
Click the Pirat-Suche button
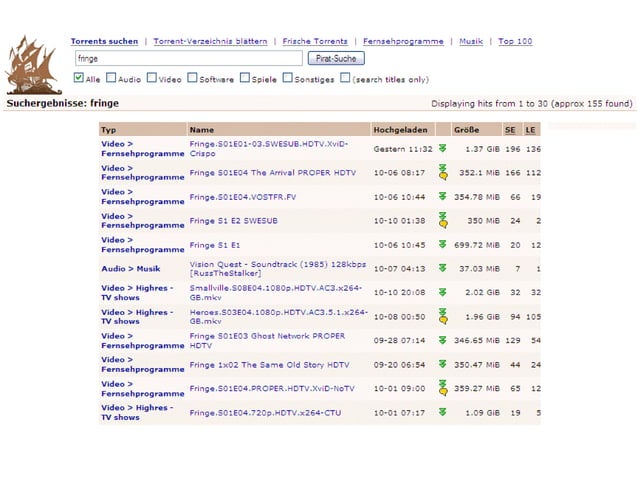tap(336, 58)
